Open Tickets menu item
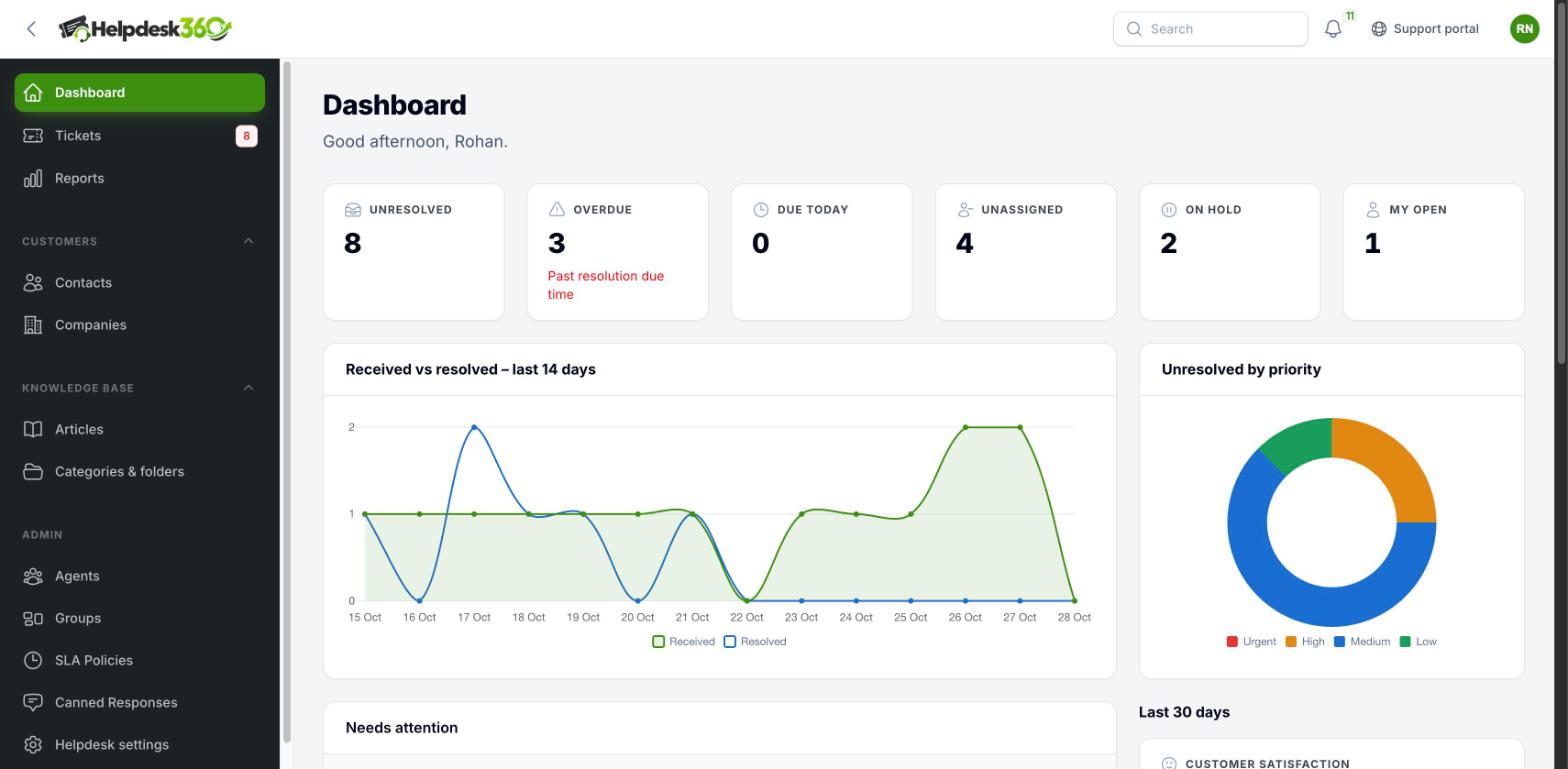This screenshot has height=769, width=1568. pyautogui.click(x=140, y=136)
